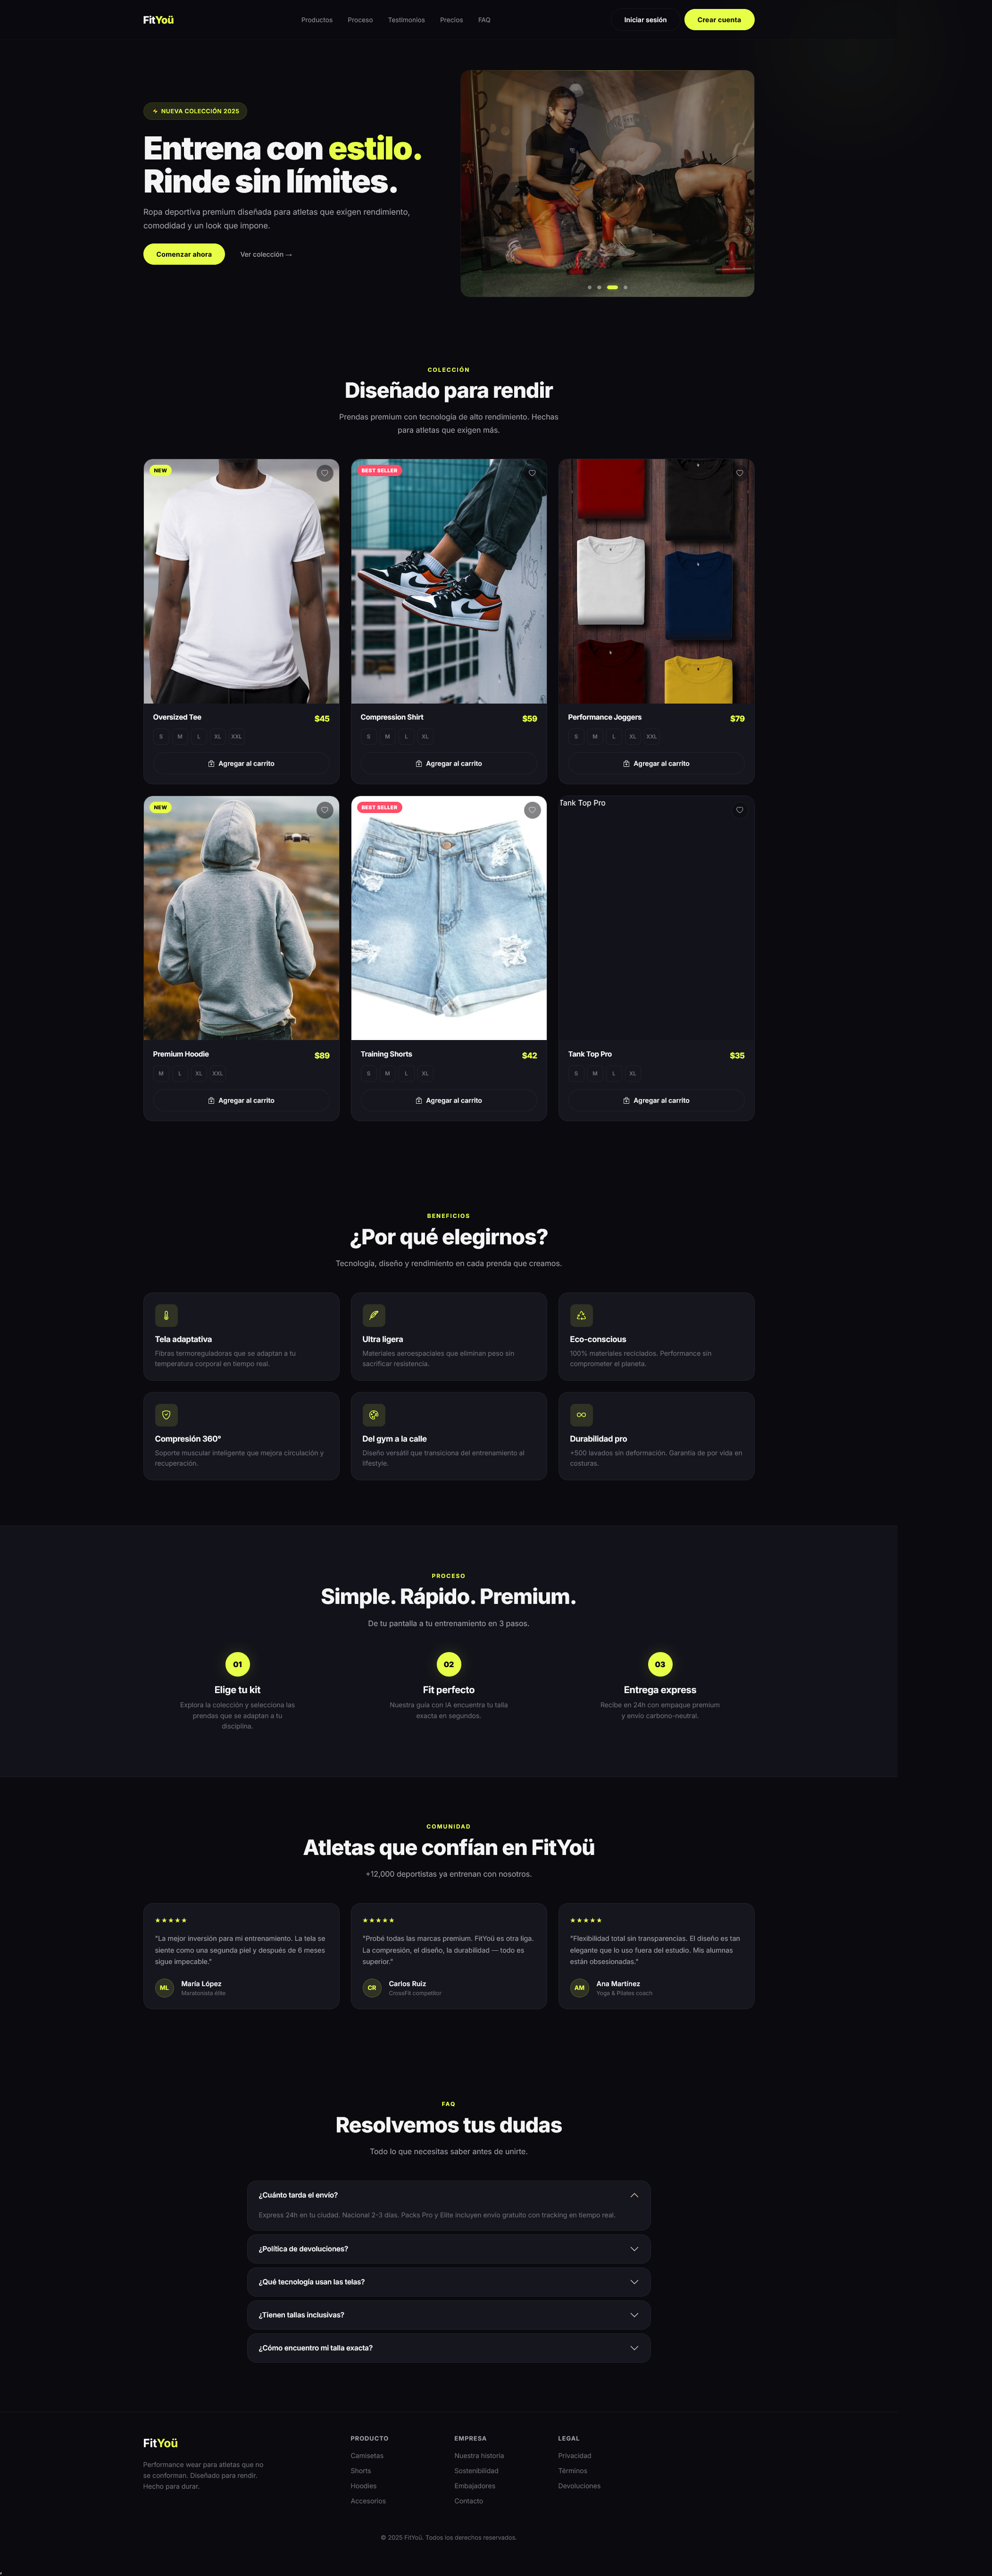The height and width of the screenshot is (2576, 992).
Task: Click the NEW badge on Oversized Tee
Action: tap(160, 470)
